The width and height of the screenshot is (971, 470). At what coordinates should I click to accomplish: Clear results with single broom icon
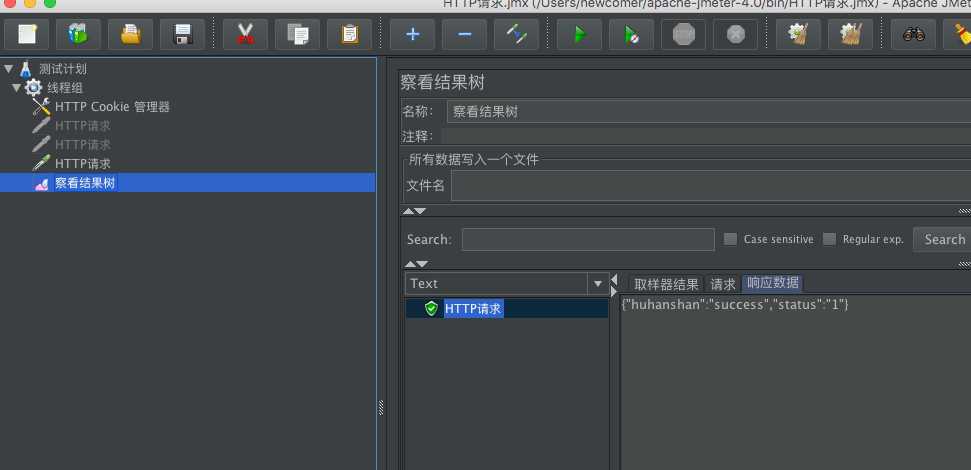pos(799,34)
